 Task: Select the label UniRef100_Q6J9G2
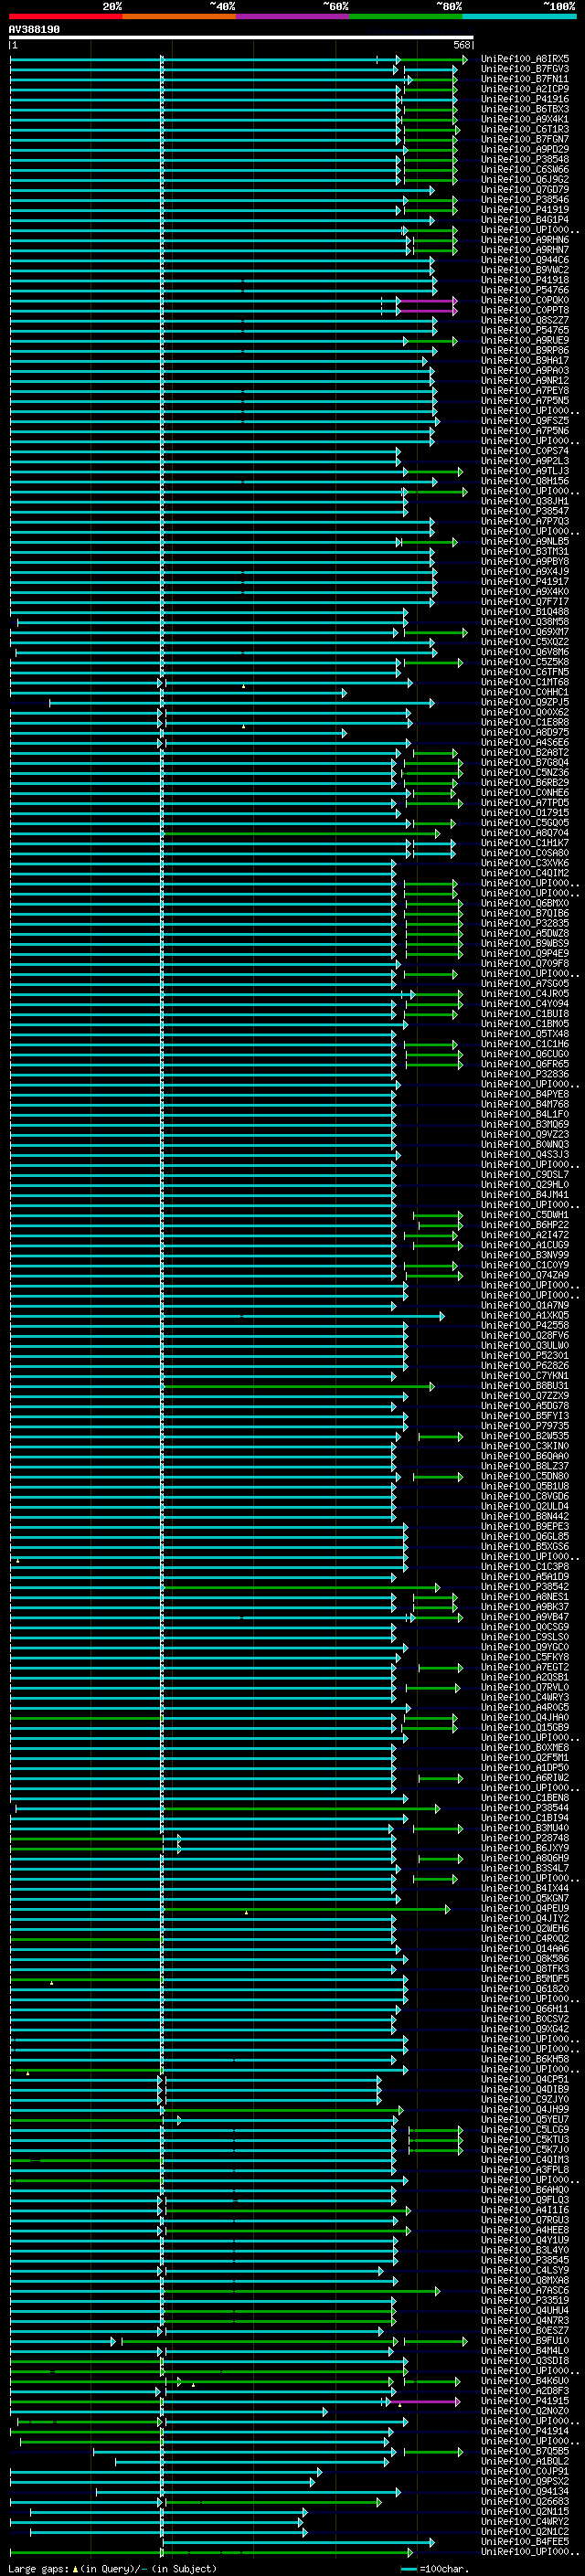[x=525, y=179]
